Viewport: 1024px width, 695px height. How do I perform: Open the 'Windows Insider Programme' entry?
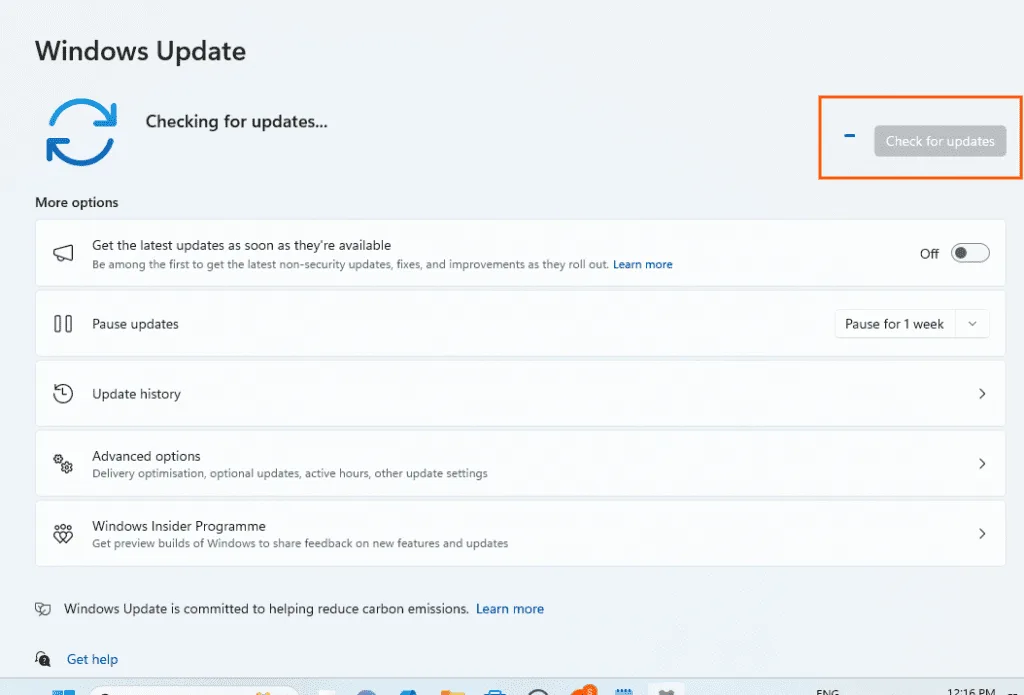tap(520, 534)
